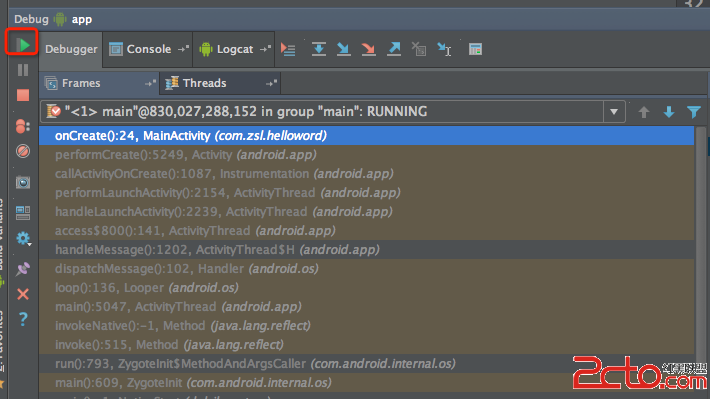Screen dimensions: 710x399
Task: Open View Breakpoints dialog
Action: tap(23, 126)
